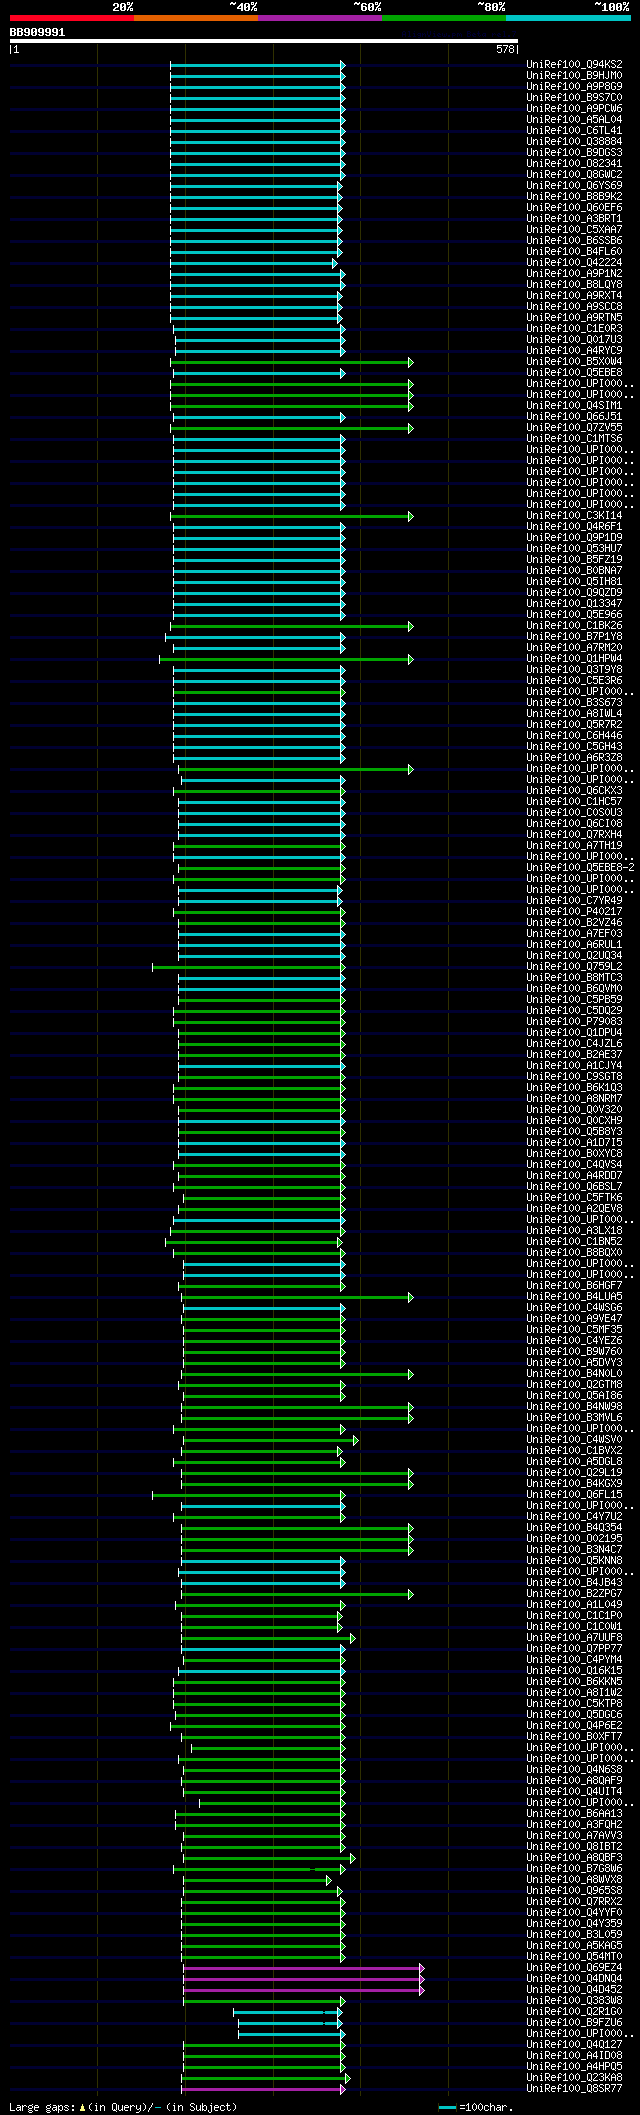Viewport: 640px width, 2115px height.
Task: Select hit label UniRef100_Q5EBE8-2
Action: (x=580, y=867)
